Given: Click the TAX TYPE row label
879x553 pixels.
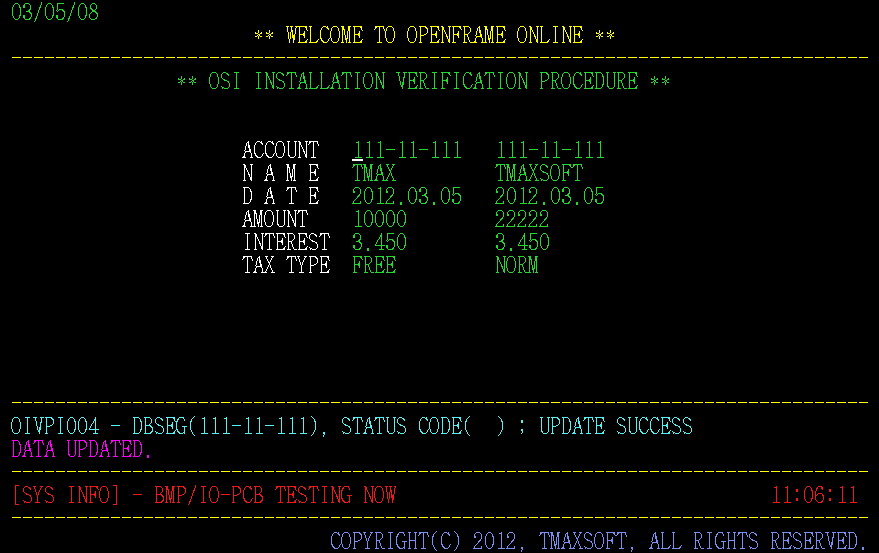Looking at the screenshot, I should tap(286, 266).
